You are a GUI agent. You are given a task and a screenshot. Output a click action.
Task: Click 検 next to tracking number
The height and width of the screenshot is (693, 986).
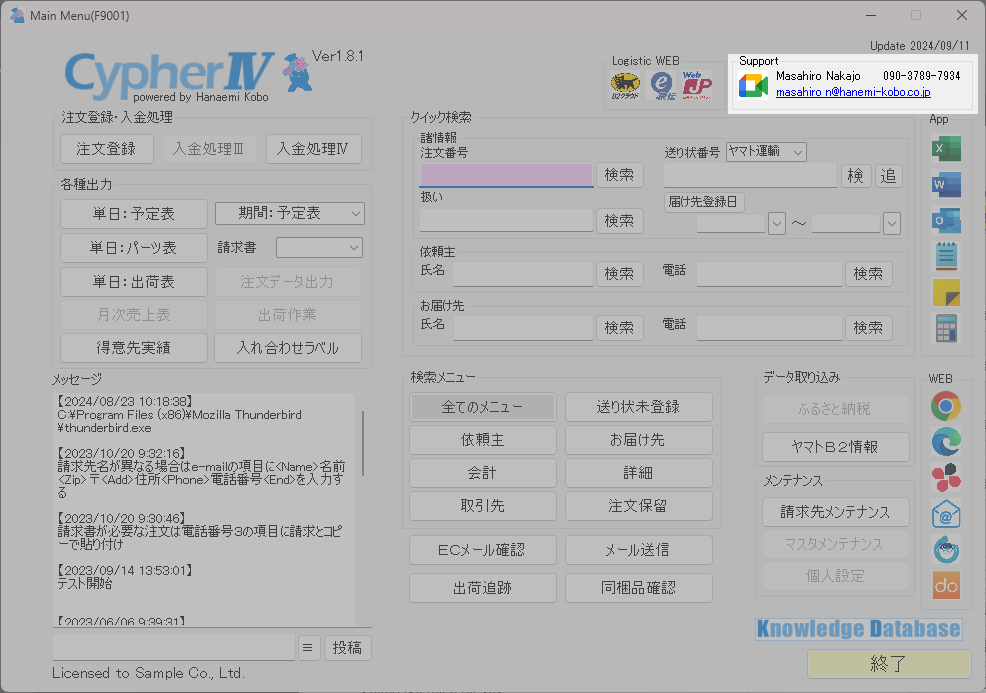[856, 175]
